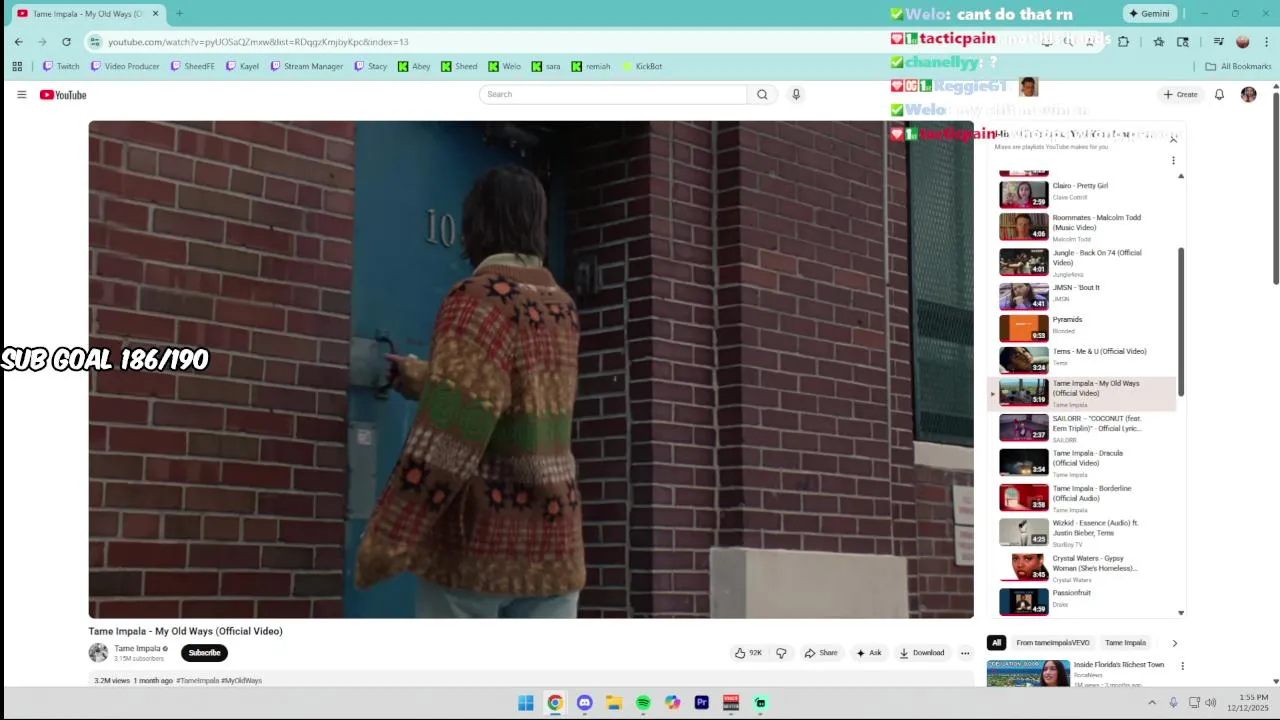
Task: Open the Tame Impala channel avatar
Action: coord(98,653)
